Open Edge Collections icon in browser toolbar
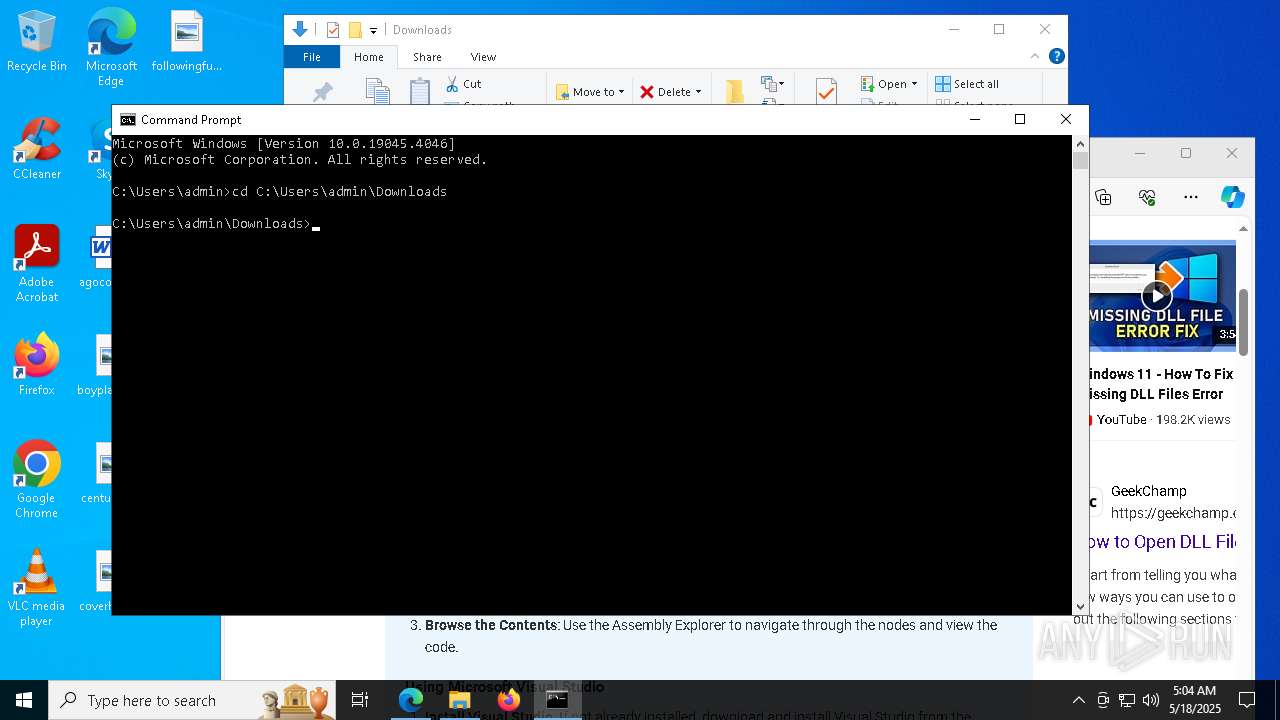Viewport: 1280px width, 720px height. (1104, 197)
